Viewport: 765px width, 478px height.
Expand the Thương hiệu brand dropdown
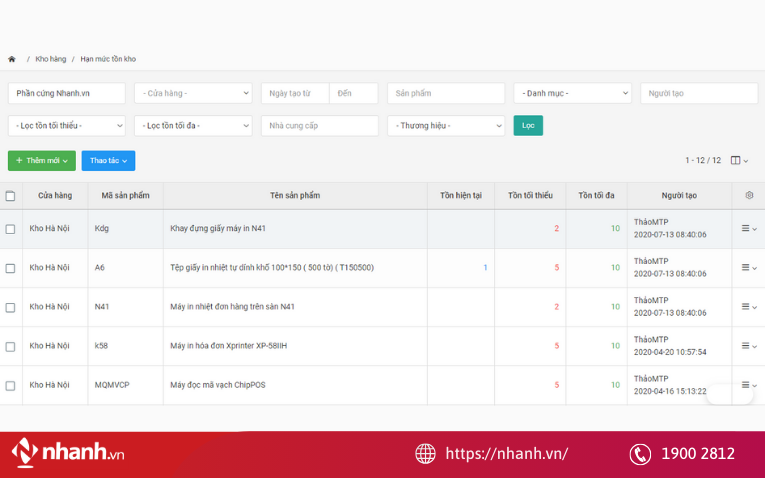click(446, 126)
